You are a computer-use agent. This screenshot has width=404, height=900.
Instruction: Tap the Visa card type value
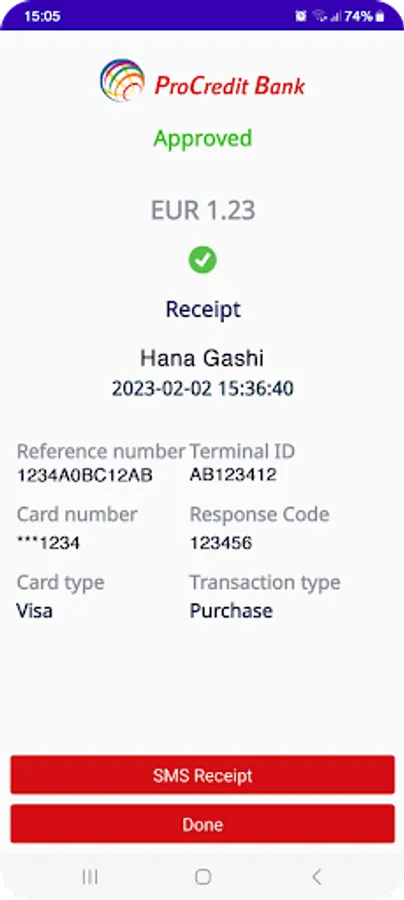point(34,611)
